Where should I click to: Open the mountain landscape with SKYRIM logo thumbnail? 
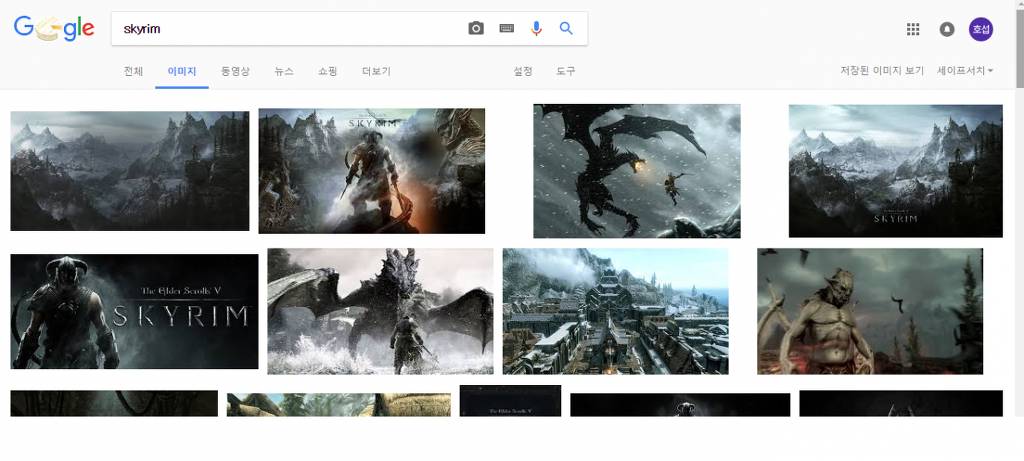[895, 171]
